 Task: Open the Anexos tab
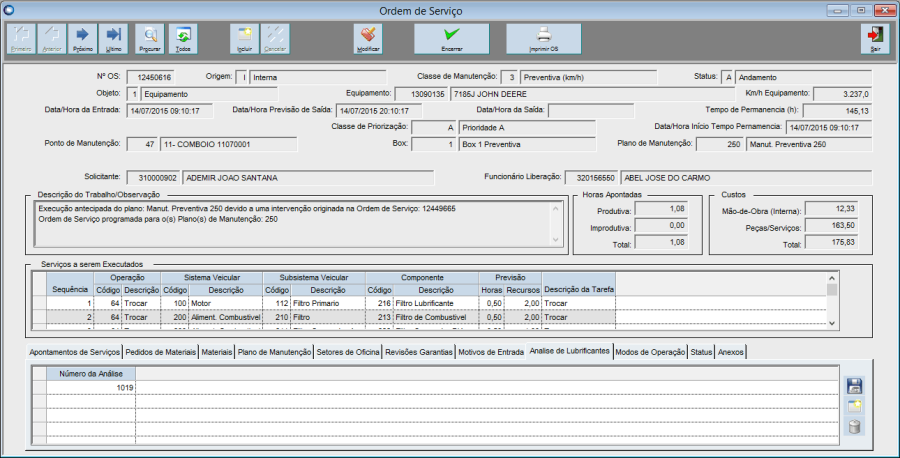(x=731, y=352)
